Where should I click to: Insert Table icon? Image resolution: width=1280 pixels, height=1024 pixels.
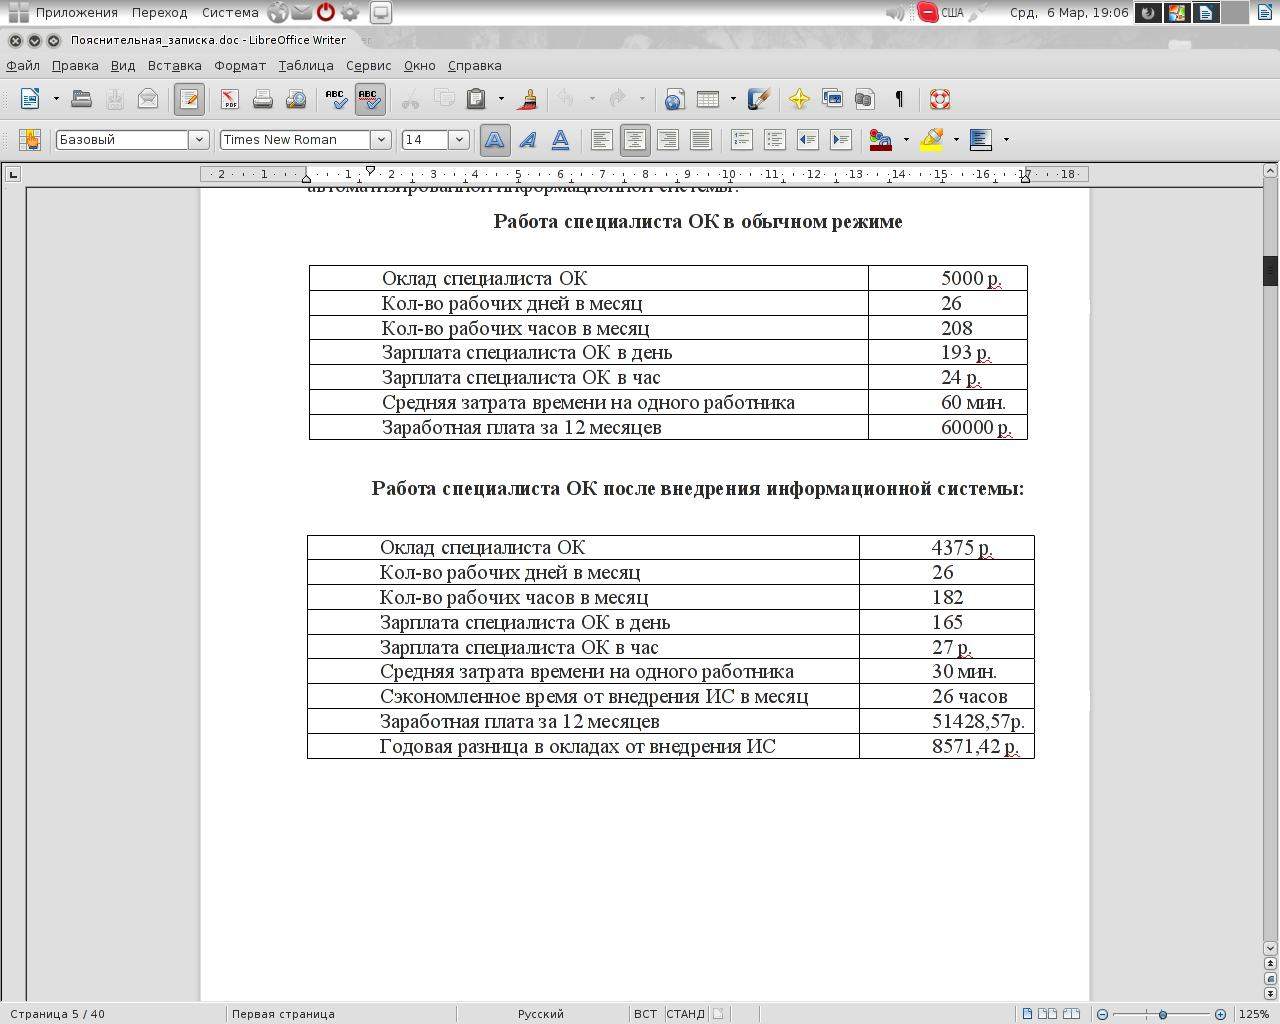pyautogui.click(x=708, y=99)
